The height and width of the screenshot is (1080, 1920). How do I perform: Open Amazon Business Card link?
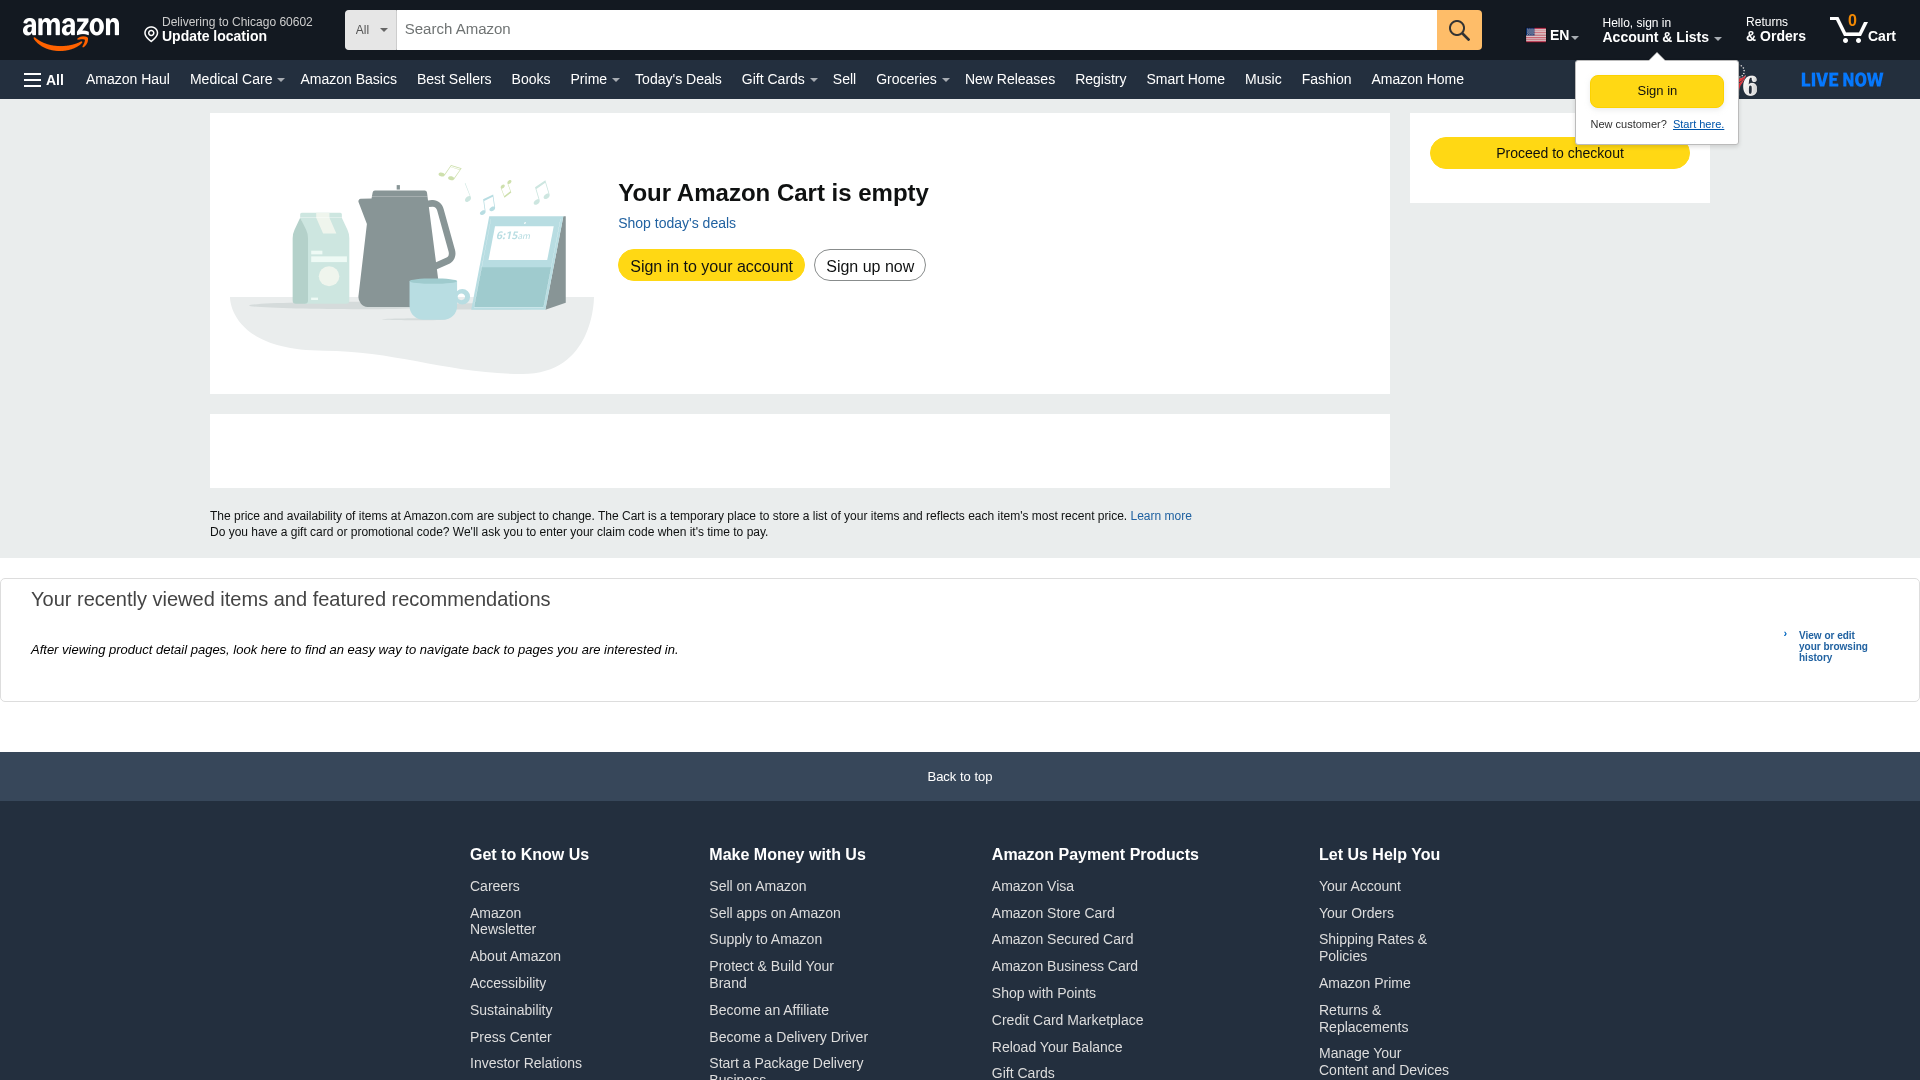[x=1065, y=966]
